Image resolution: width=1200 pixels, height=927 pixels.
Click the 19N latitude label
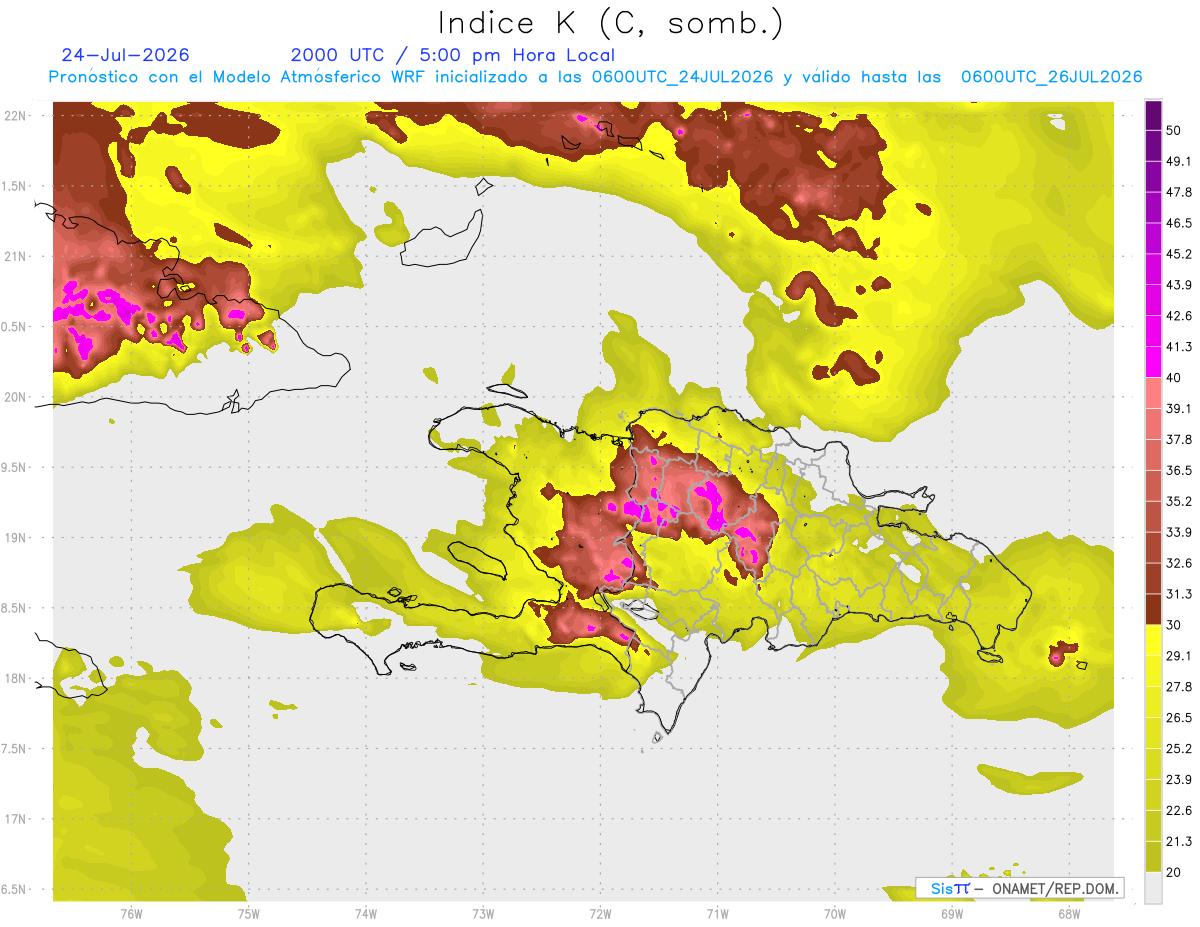pos(17,537)
